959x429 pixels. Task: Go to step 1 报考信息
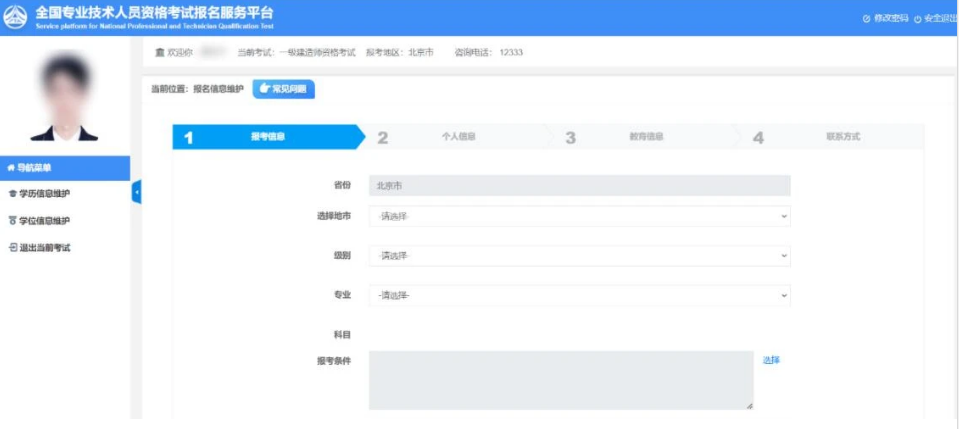[268, 137]
